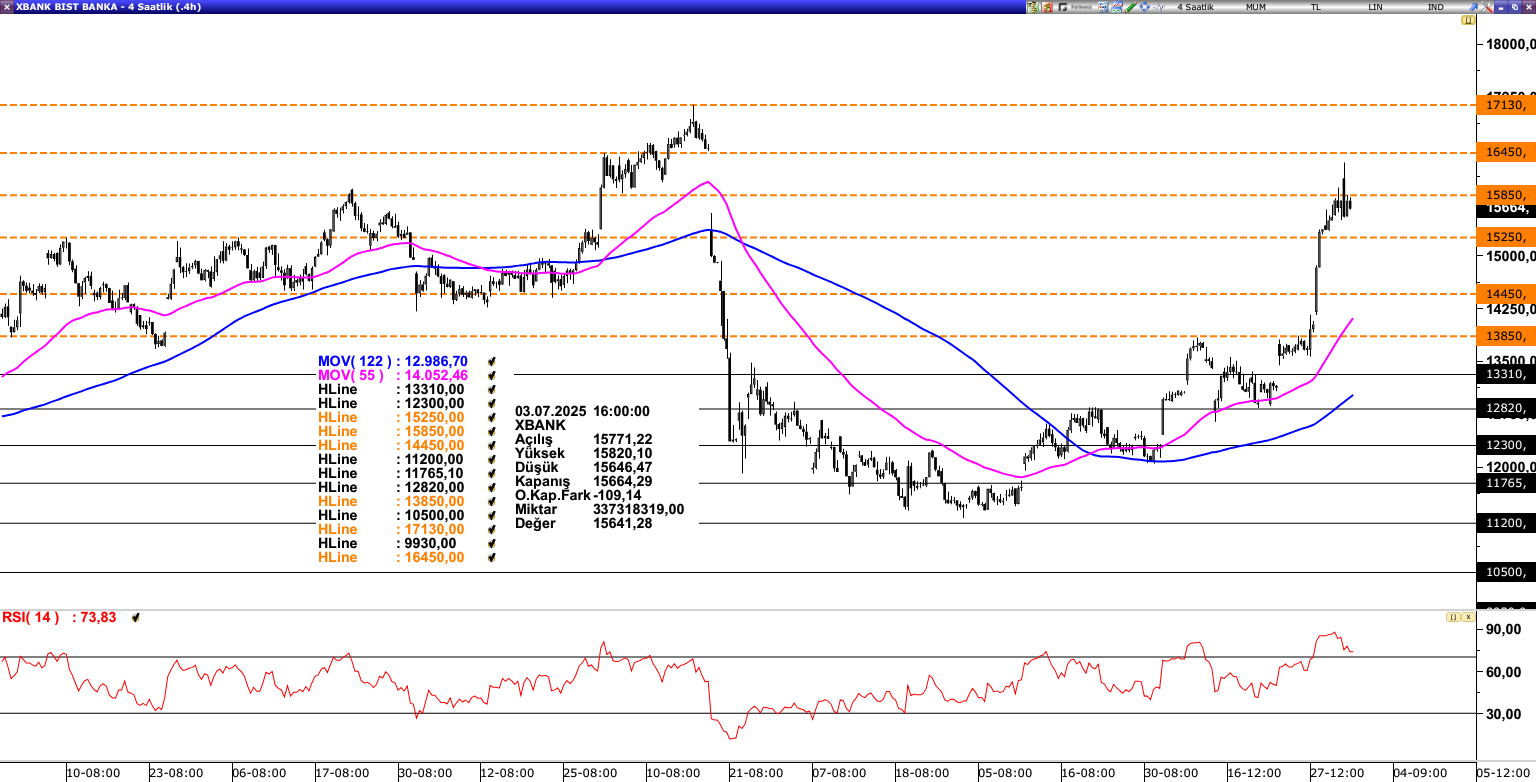Minimize the chart window

tap(1501, 7)
